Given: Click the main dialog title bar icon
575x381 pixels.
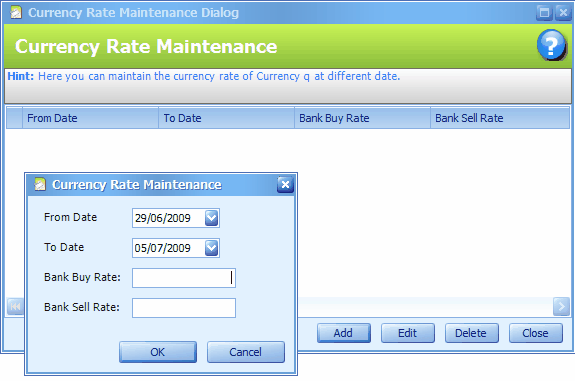Looking at the screenshot, I should 16,13.
